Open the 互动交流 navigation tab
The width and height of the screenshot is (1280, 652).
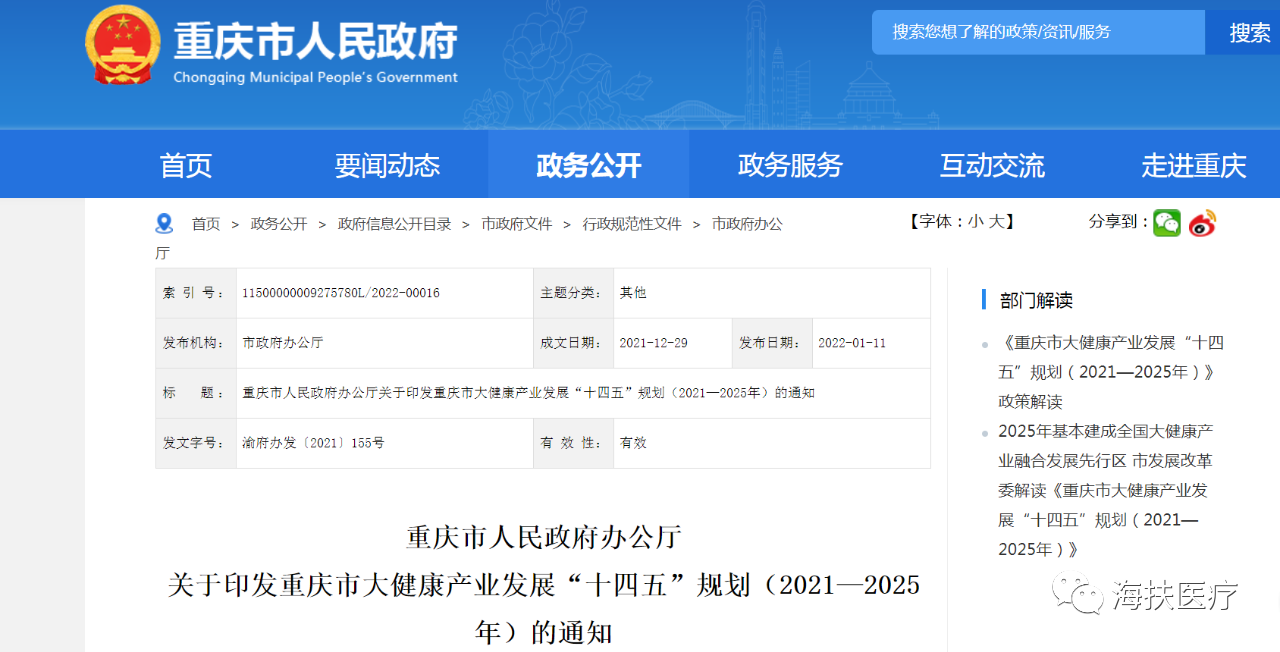pos(991,165)
